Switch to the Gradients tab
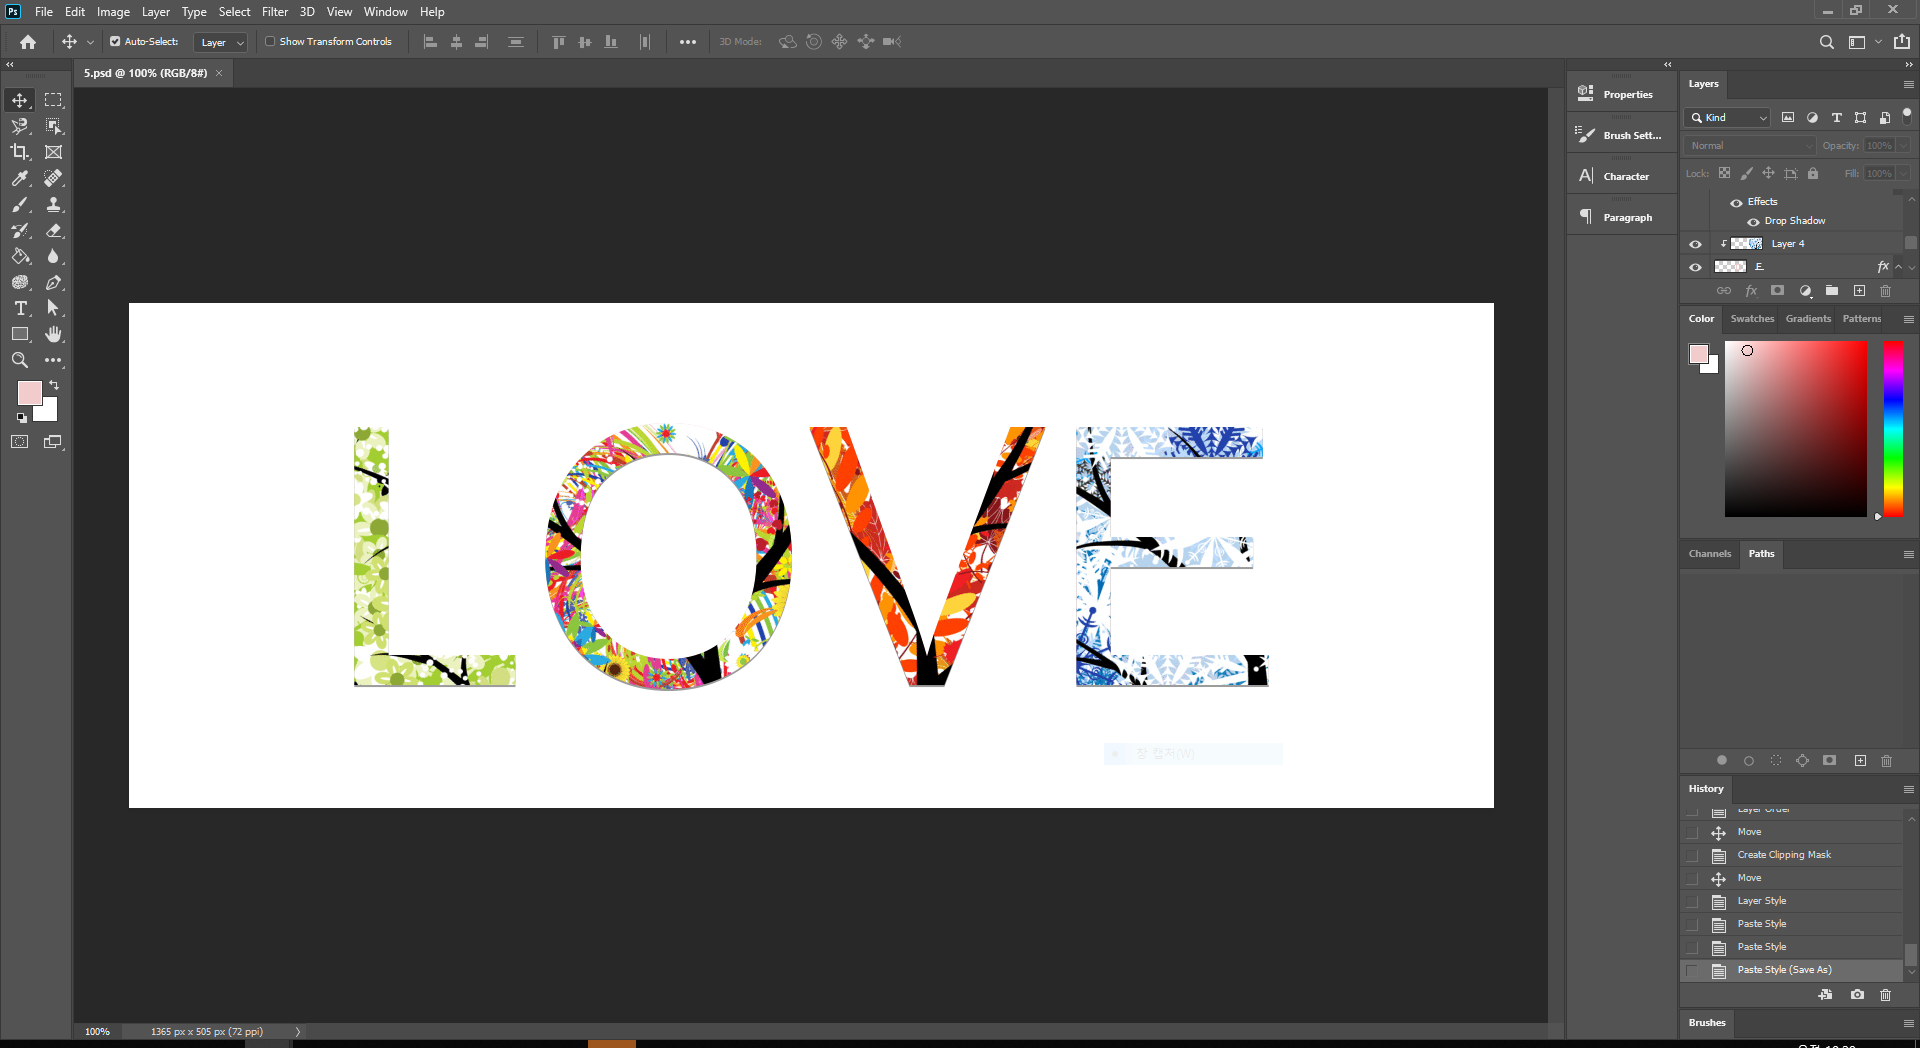Viewport: 1920px width, 1048px height. [1808, 319]
